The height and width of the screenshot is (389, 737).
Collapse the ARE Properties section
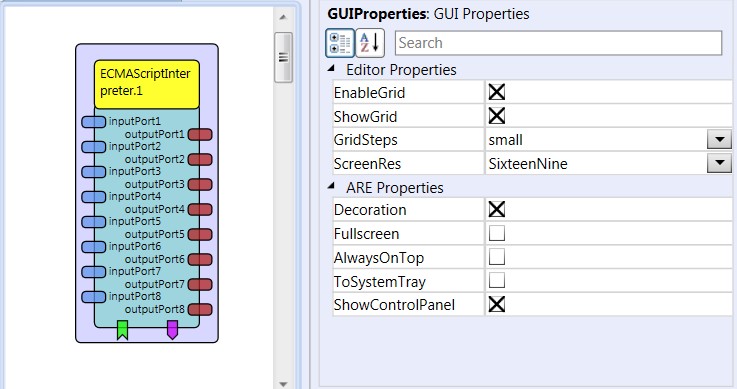[x=331, y=187]
